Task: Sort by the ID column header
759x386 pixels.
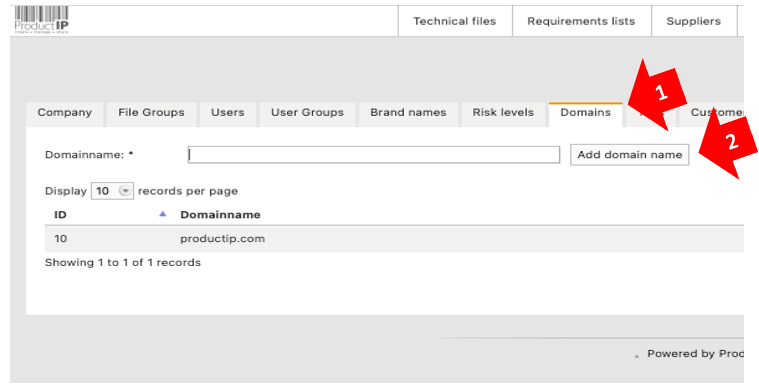Action: coord(61,215)
